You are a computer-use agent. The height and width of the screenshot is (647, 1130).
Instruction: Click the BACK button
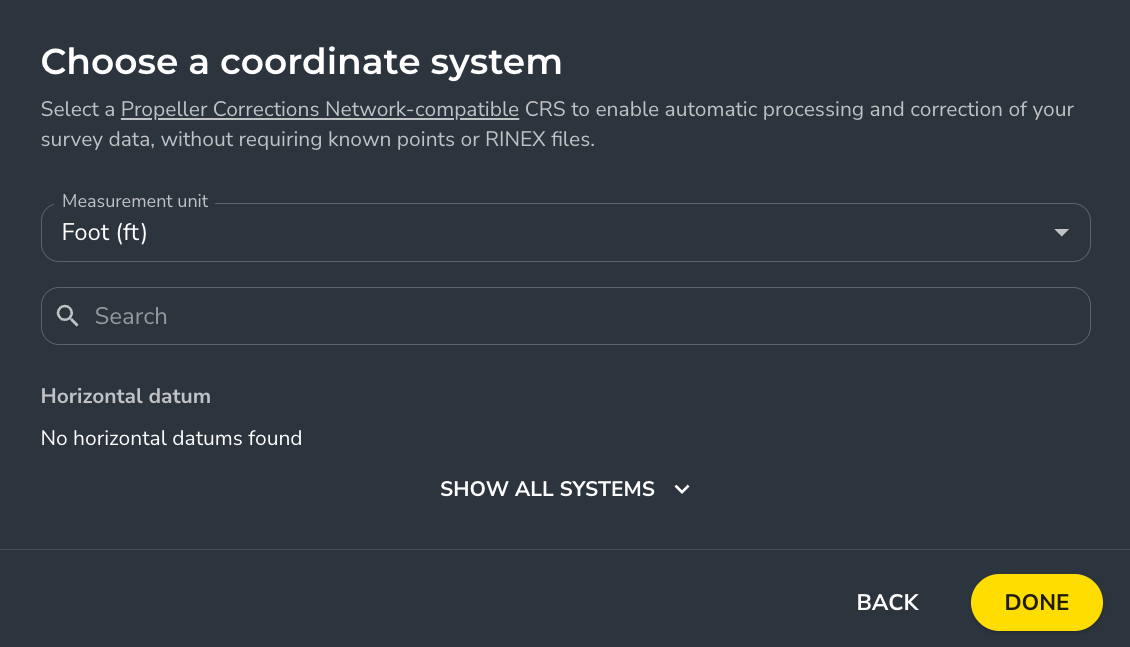click(886, 602)
